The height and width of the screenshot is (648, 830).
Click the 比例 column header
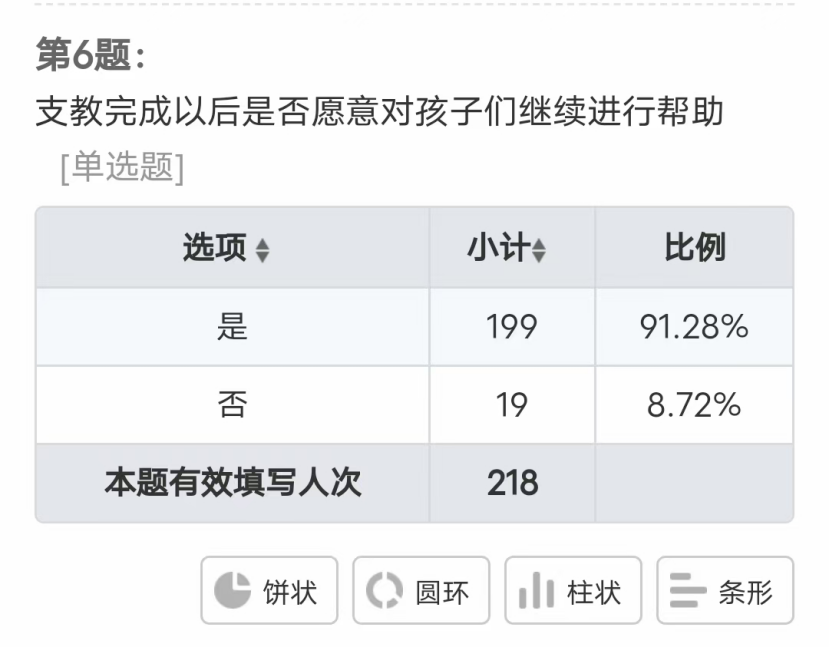tap(694, 248)
